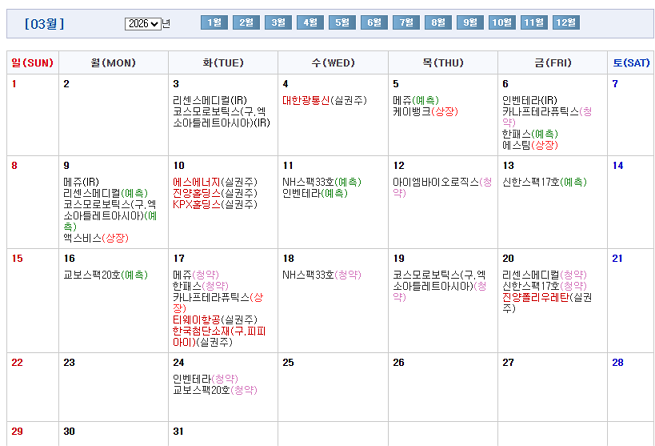Open KPX홀딩스(실권주) entry on March 10

tap(215, 205)
